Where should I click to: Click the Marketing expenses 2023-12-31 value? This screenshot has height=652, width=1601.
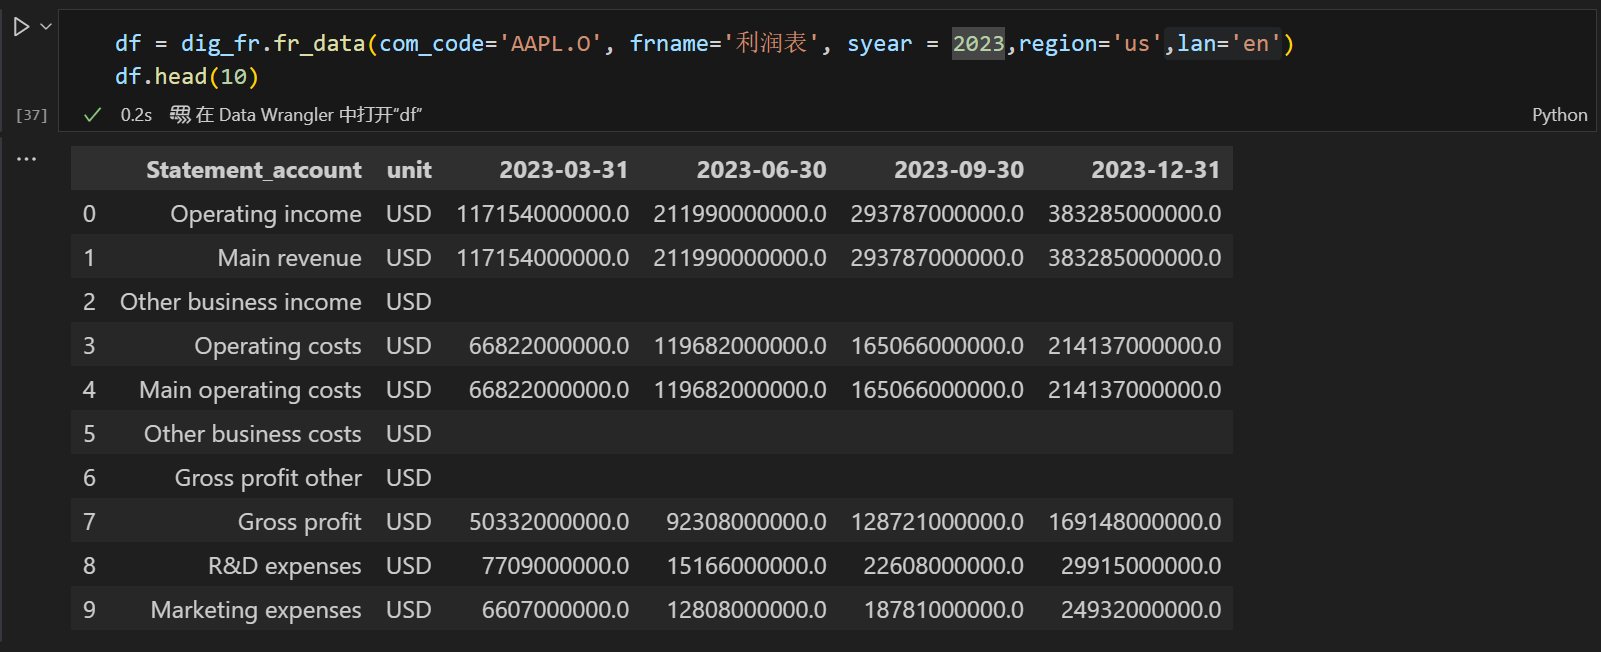1140,610
